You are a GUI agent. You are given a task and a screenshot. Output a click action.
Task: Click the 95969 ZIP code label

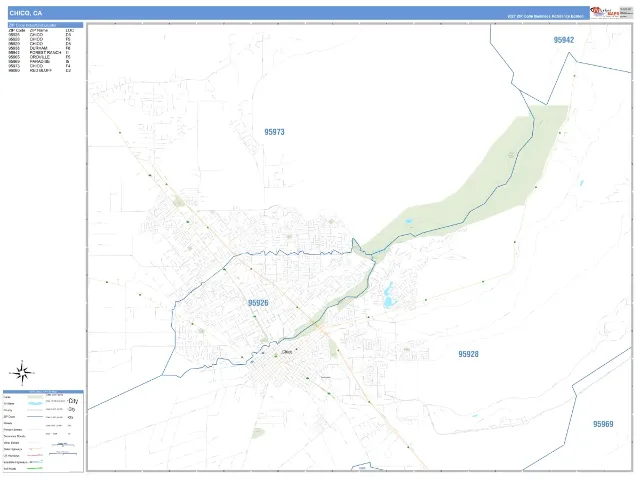pyautogui.click(x=603, y=424)
